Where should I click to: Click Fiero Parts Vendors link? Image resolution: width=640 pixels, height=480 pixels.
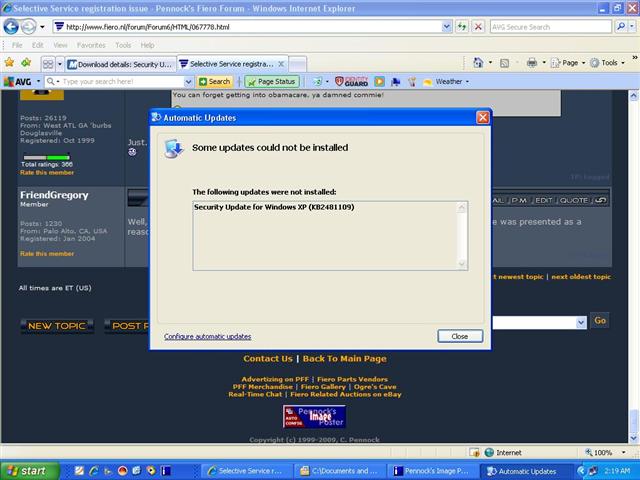[352, 379]
